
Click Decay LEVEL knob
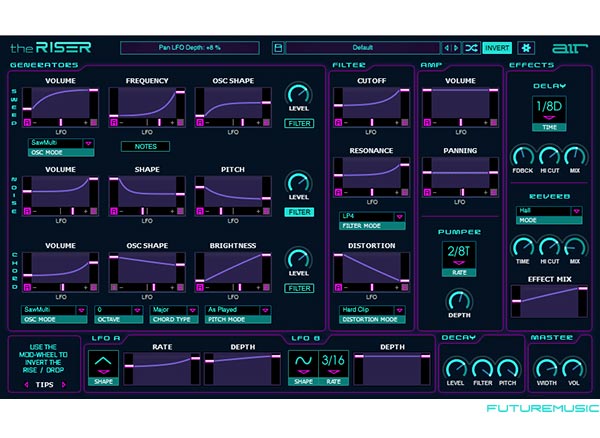click(x=455, y=369)
